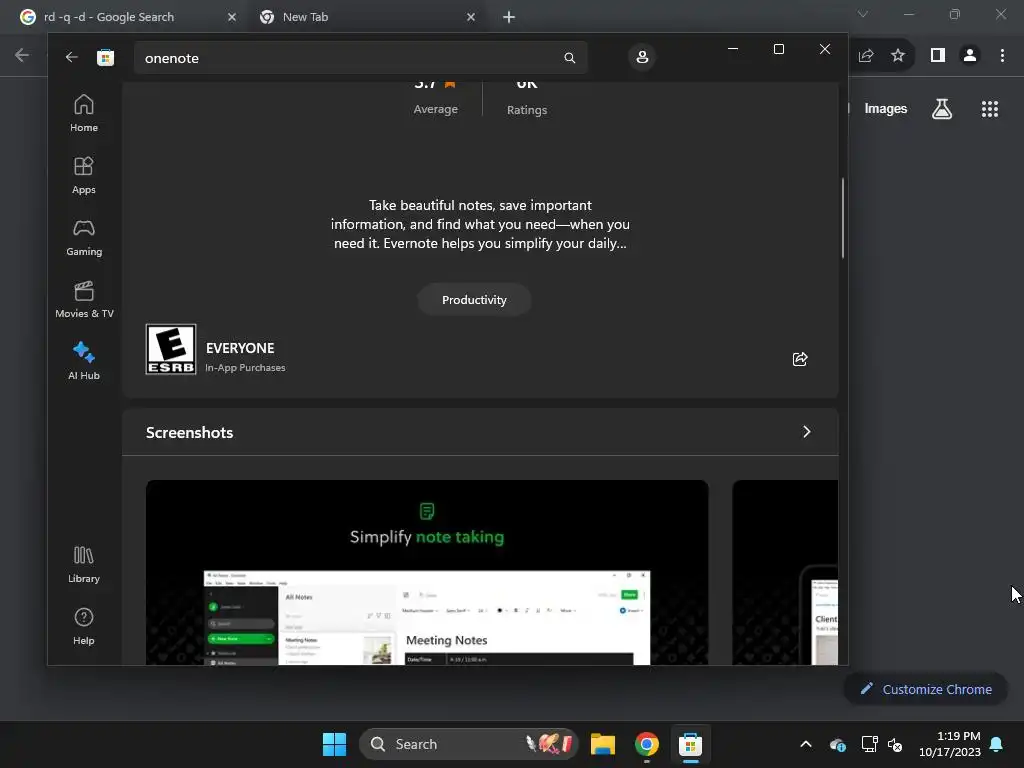Bookmark this page with star icon
The image size is (1024, 768).
[x=898, y=56]
